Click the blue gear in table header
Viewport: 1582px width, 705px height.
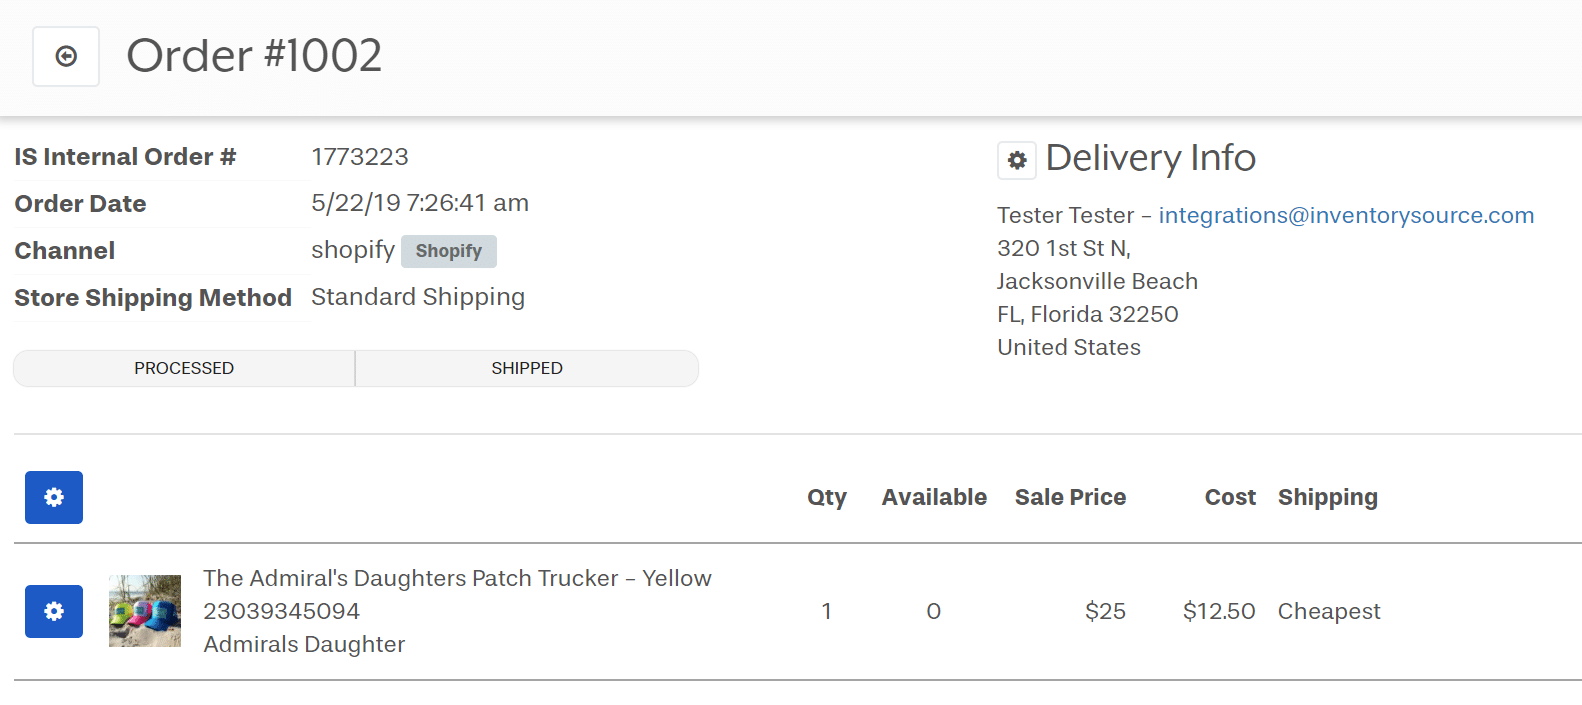pos(54,497)
